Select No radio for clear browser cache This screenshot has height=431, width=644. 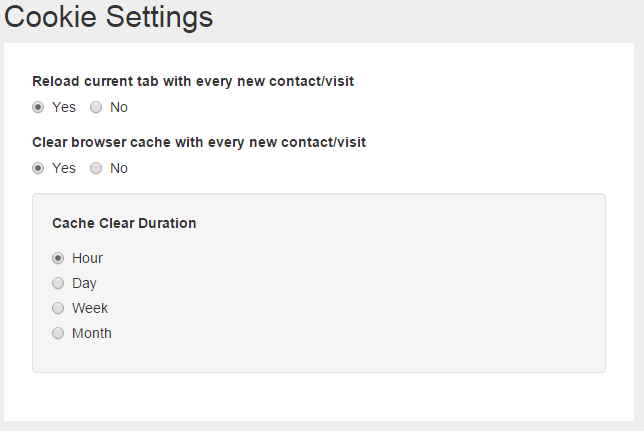(x=96, y=168)
